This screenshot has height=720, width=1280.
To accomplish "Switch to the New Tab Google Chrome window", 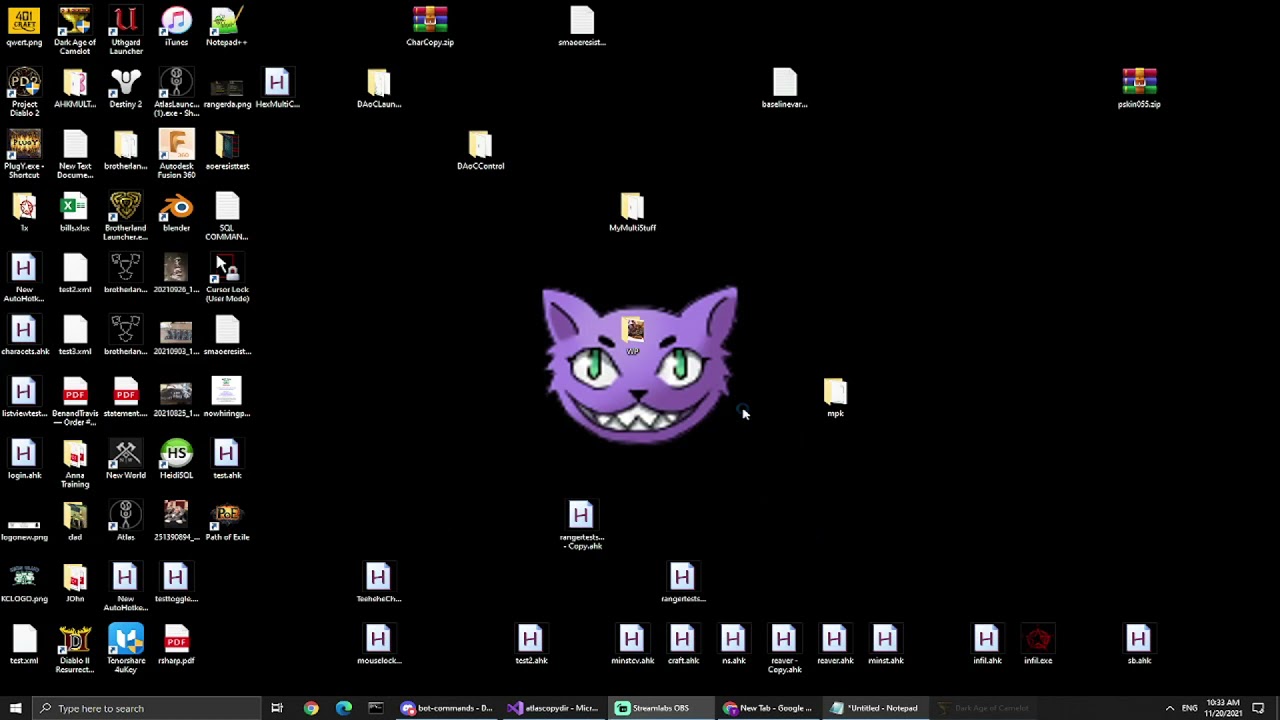I will pyautogui.click(x=769, y=708).
